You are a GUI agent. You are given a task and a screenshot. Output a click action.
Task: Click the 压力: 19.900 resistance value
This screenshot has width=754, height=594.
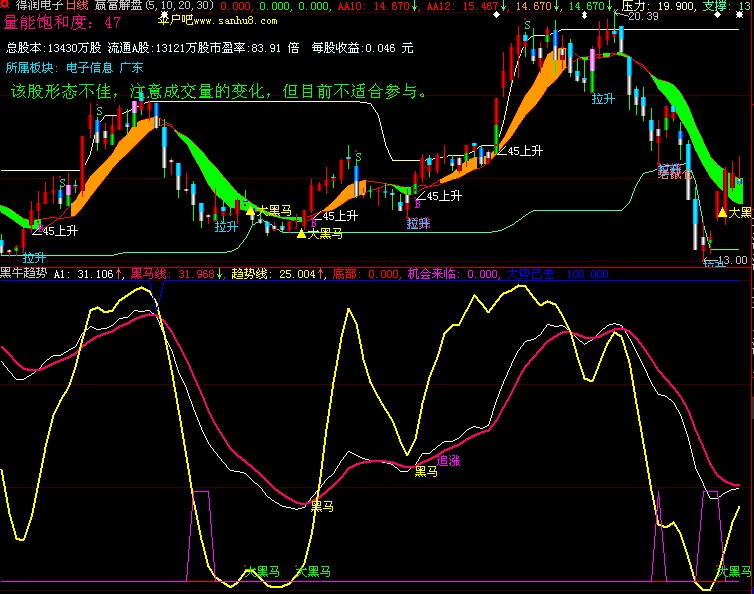(658, 6)
